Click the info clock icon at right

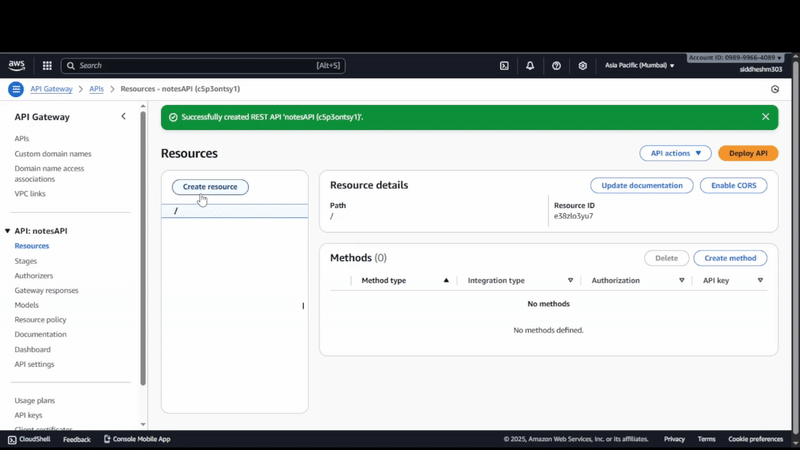click(775, 89)
